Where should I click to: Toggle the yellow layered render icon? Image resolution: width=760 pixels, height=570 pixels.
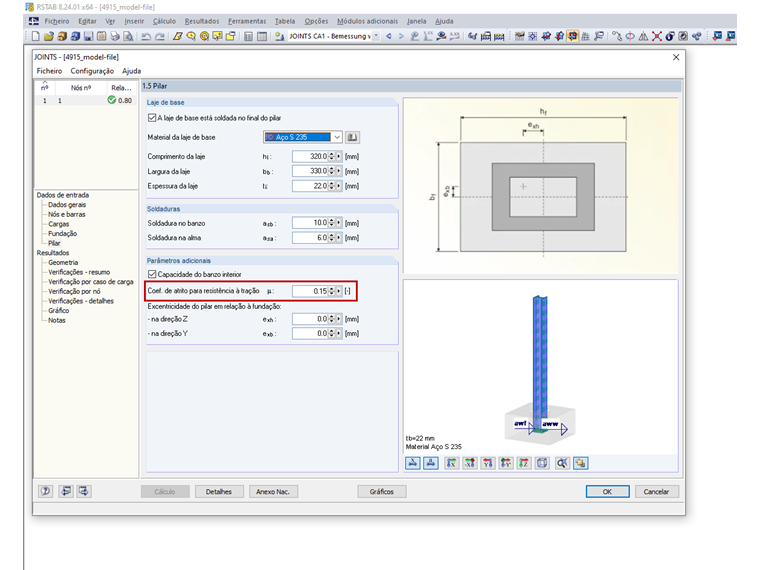(x=580, y=463)
